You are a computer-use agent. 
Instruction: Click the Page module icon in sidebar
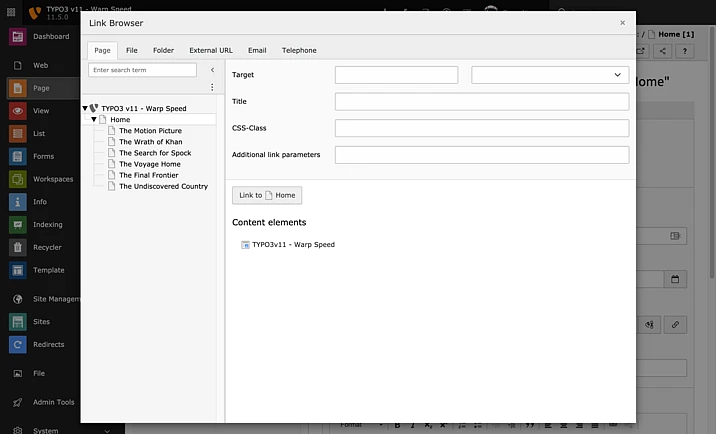tap(17, 88)
